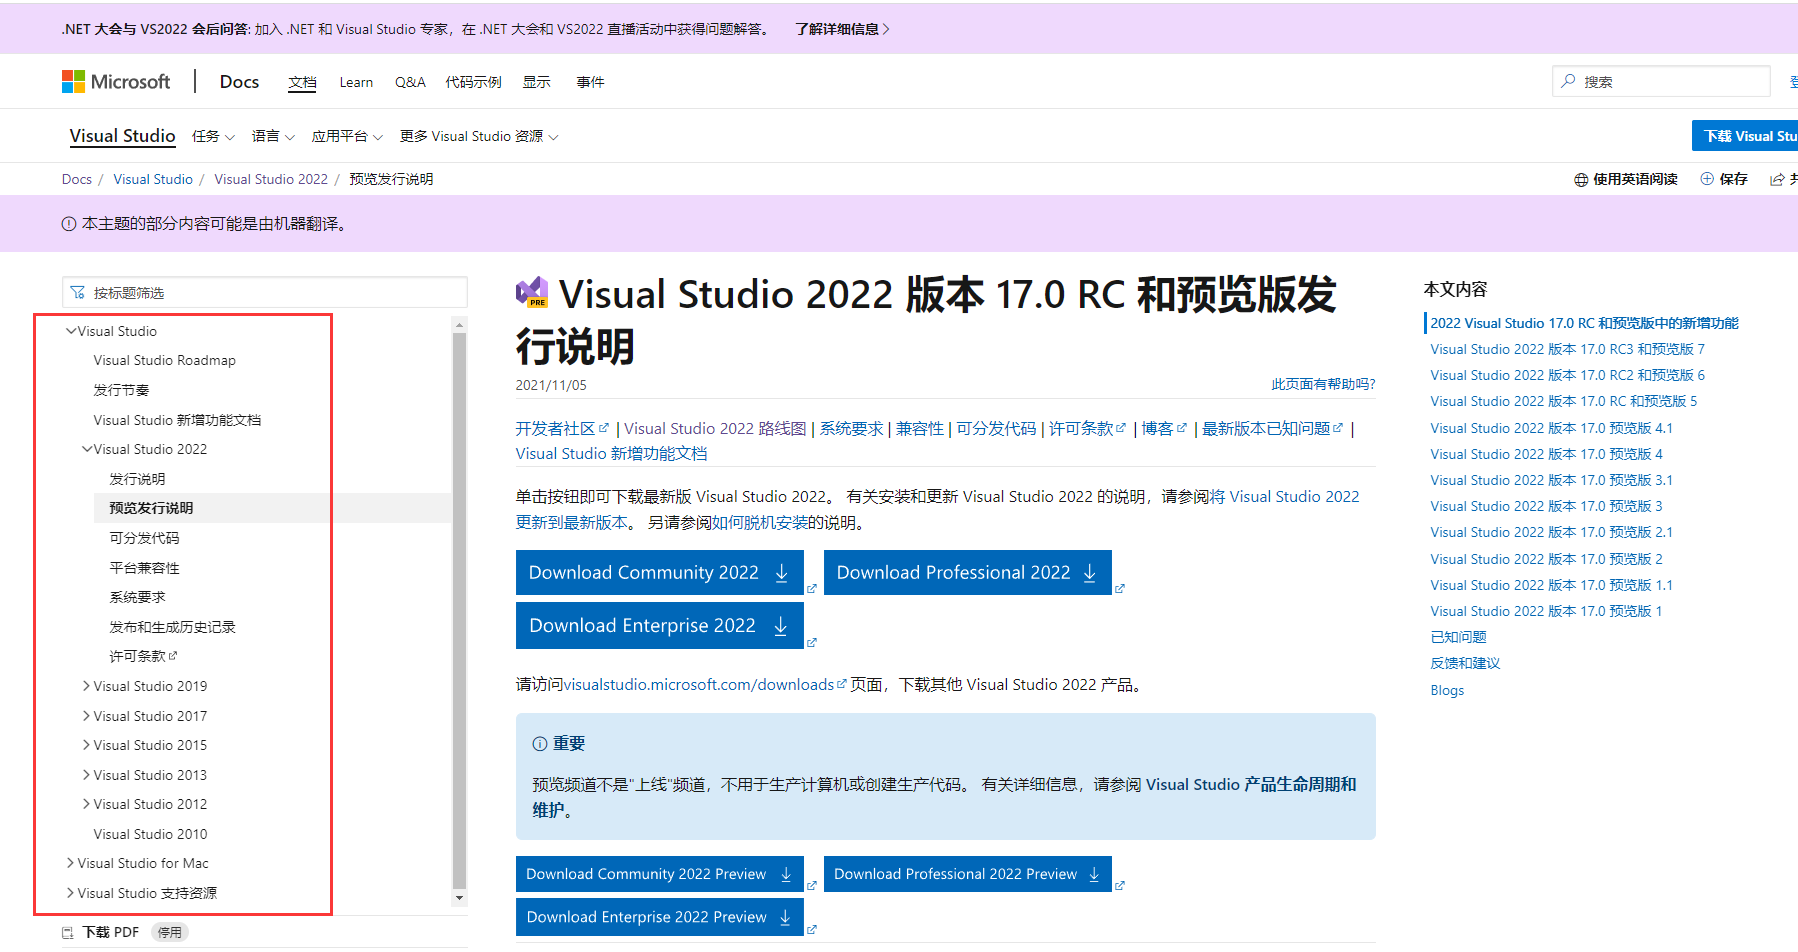Click the banner's 了解详细信息 arrow
The width and height of the screenshot is (1798, 952).
pos(885,29)
